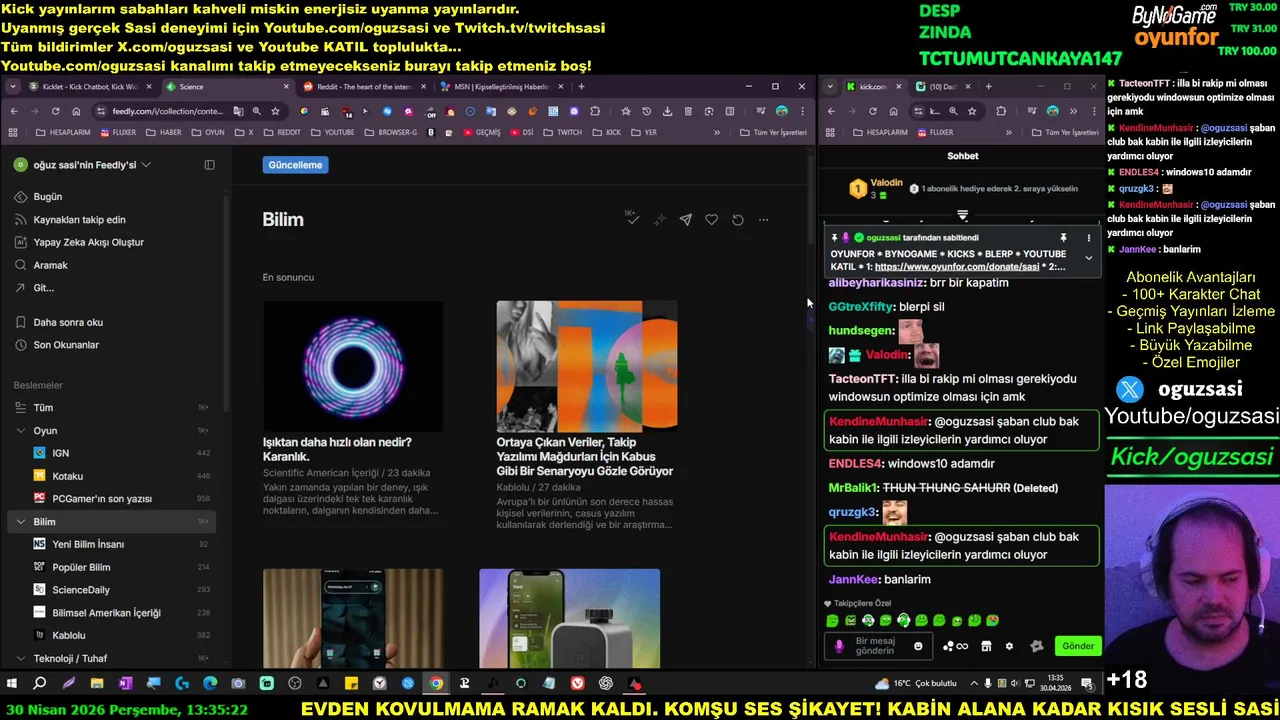Open article Işıktan daha hızlı olan nedir
The height and width of the screenshot is (720, 1280).
click(337, 449)
